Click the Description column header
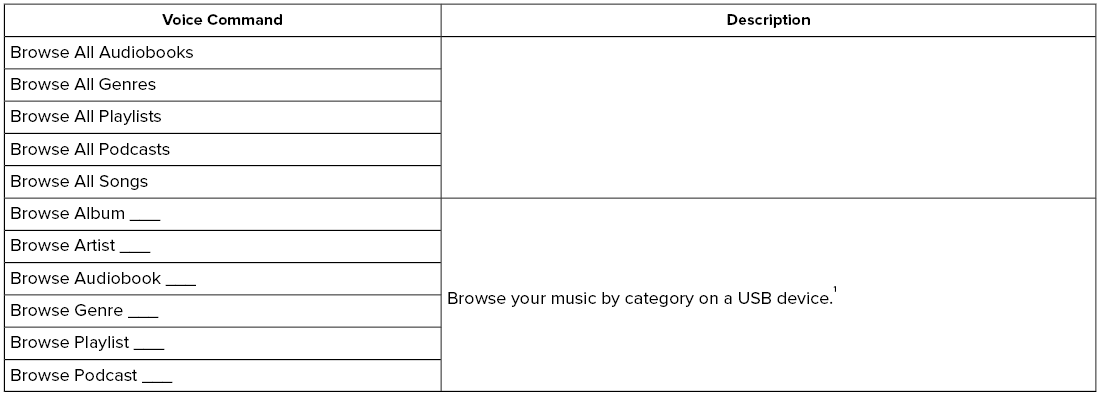The image size is (1102, 396). (x=768, y=20)
